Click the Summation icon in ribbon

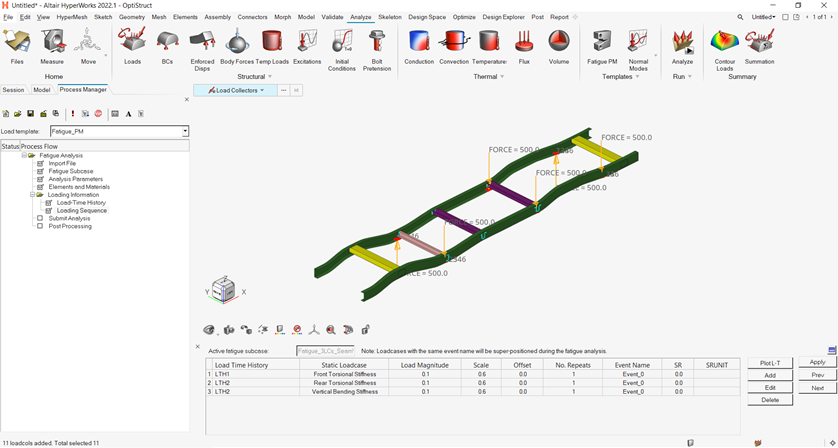(759, 45)
